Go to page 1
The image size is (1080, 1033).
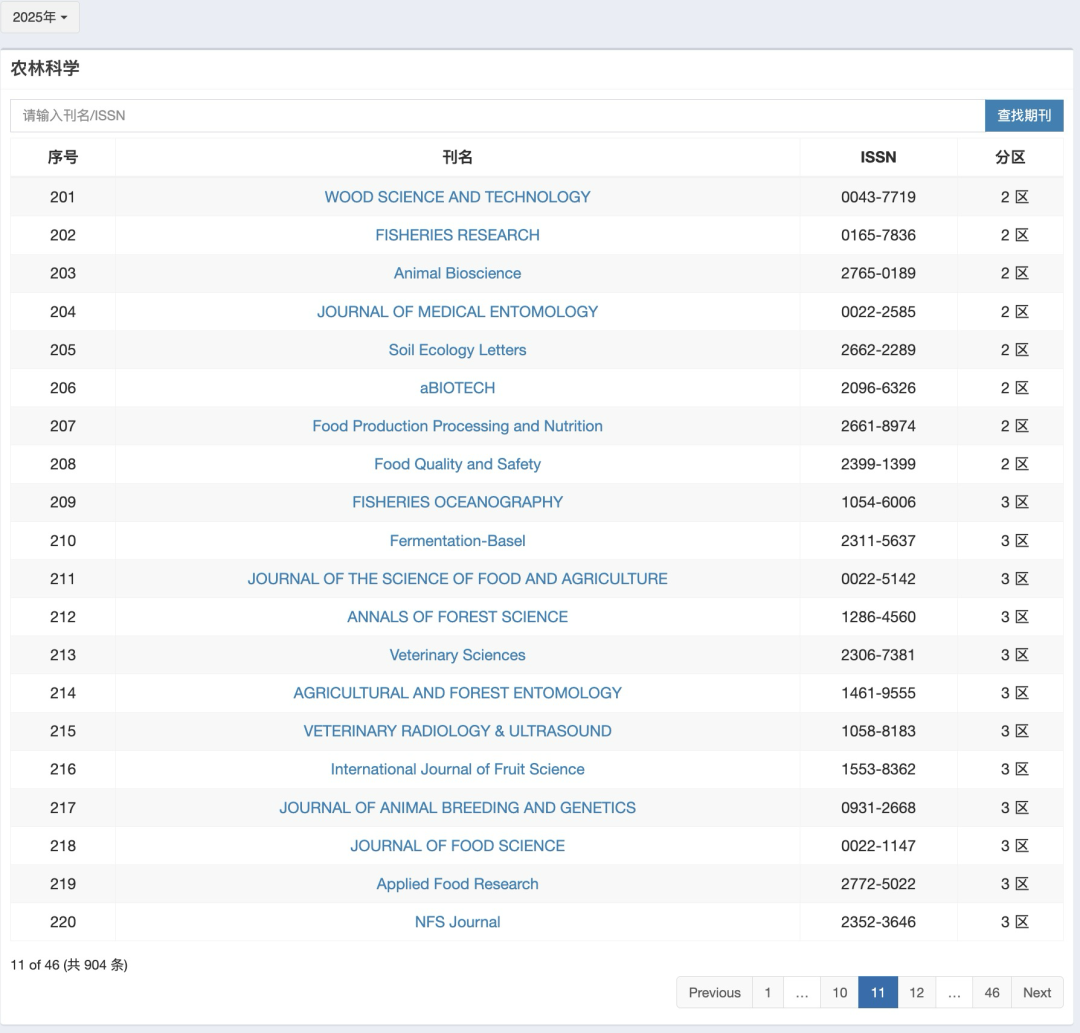767,992
